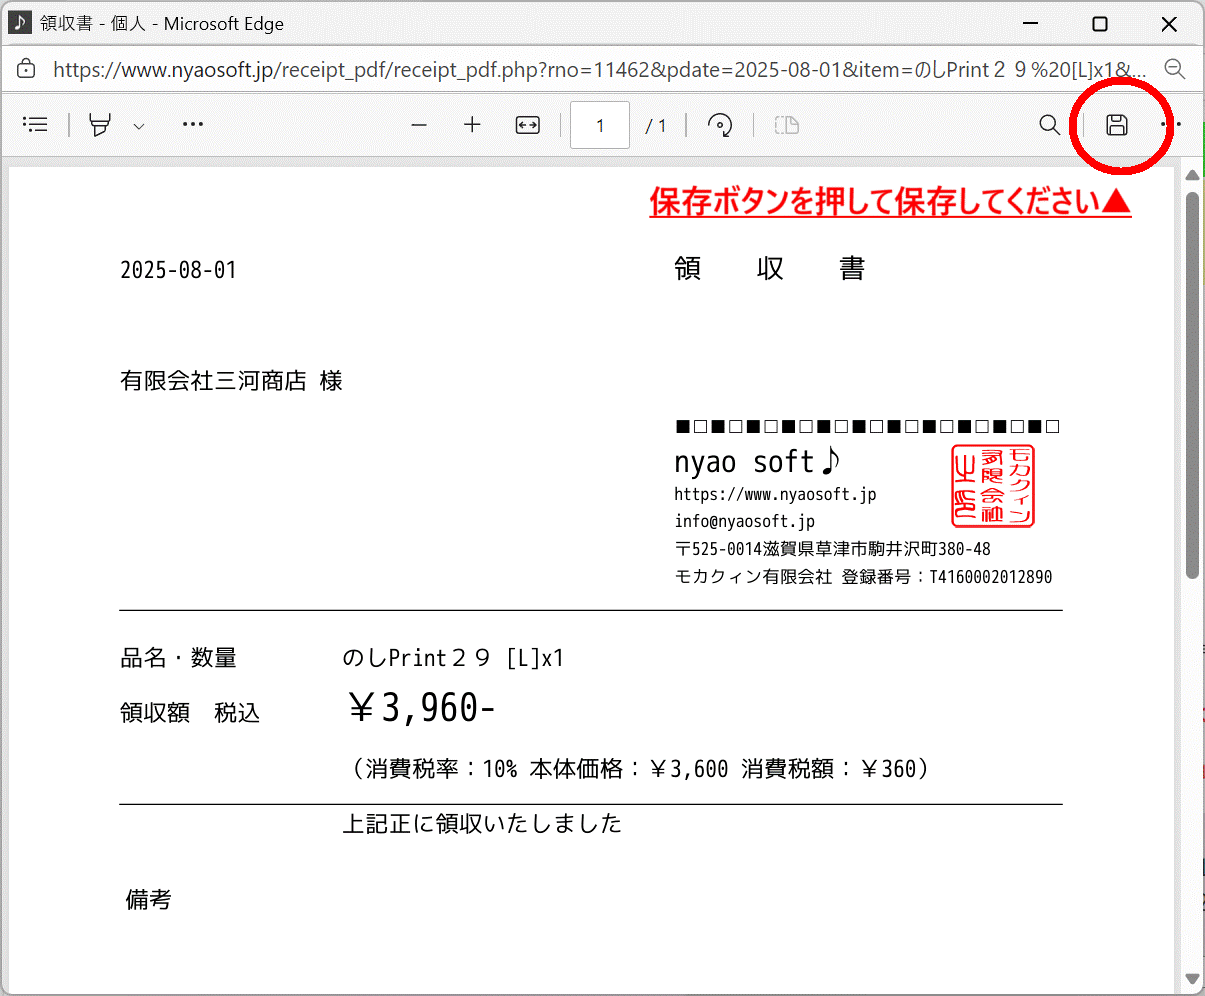This screenshot has height=996, width=1205.
Task: Click the registration number T4160002012890
Action: (x=991, y=577)
